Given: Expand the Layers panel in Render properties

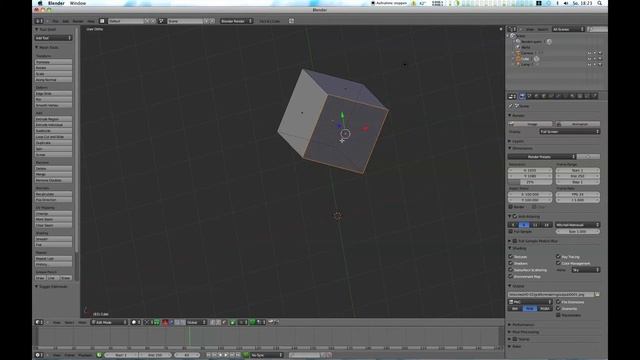Looking at the screenshot, I should point(518,141).
